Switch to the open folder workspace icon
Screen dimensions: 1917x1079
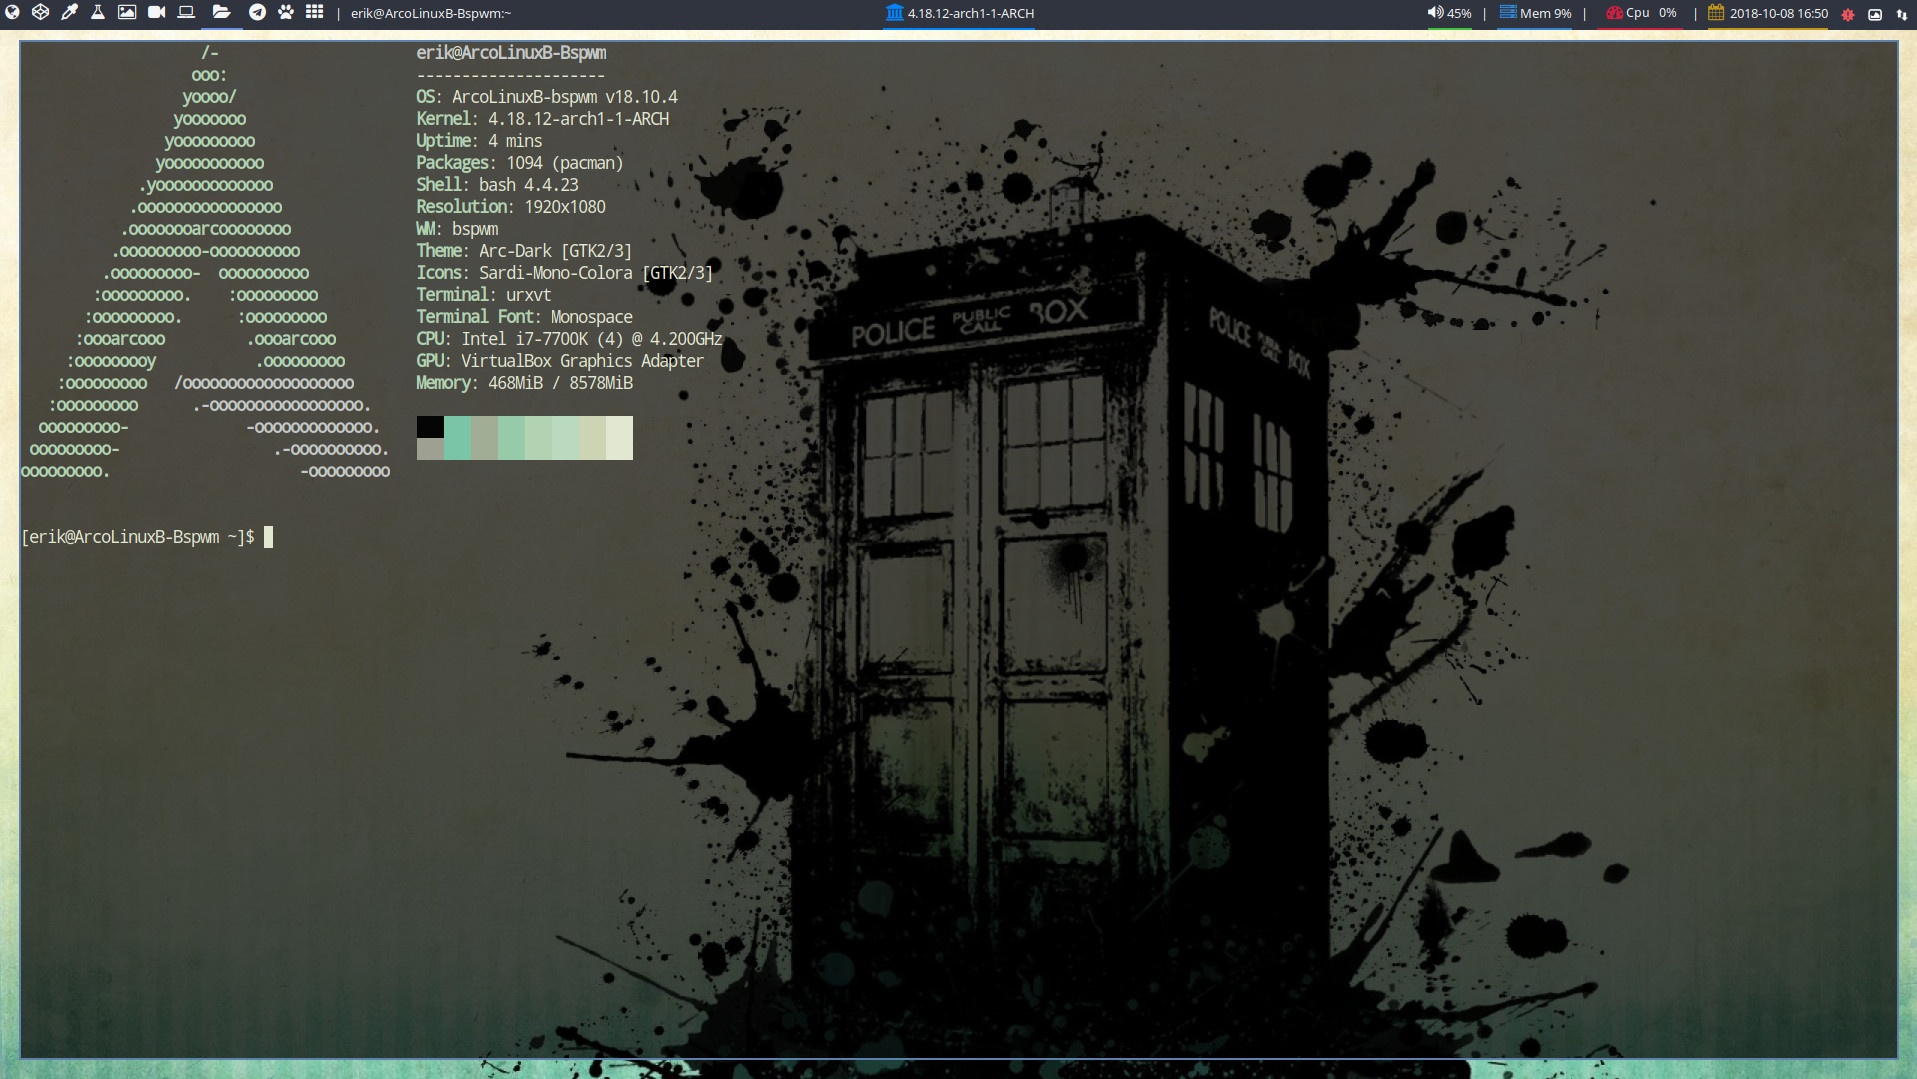[222, 13]
